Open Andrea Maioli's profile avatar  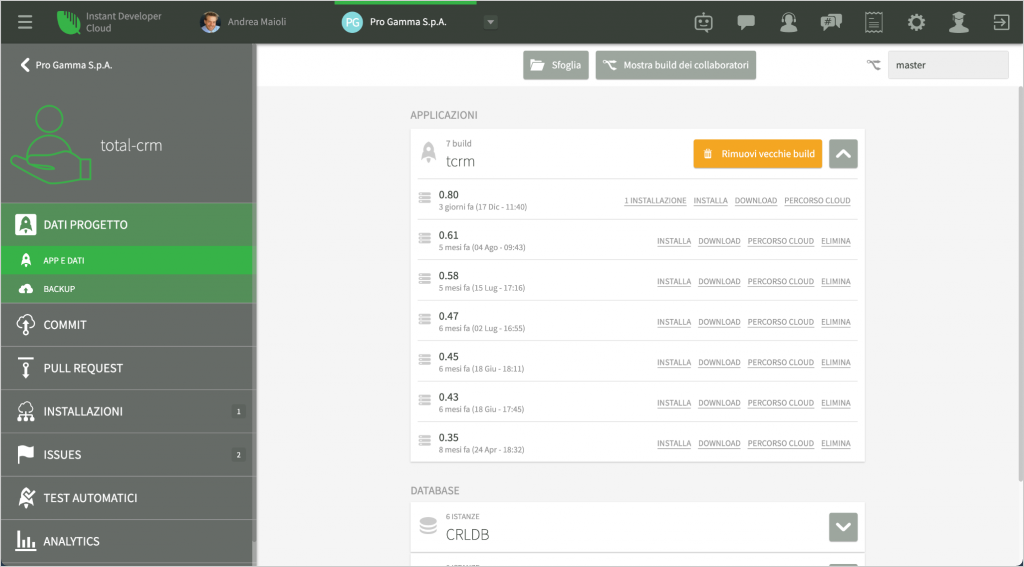pyautogui.click(x=210, y=22)
